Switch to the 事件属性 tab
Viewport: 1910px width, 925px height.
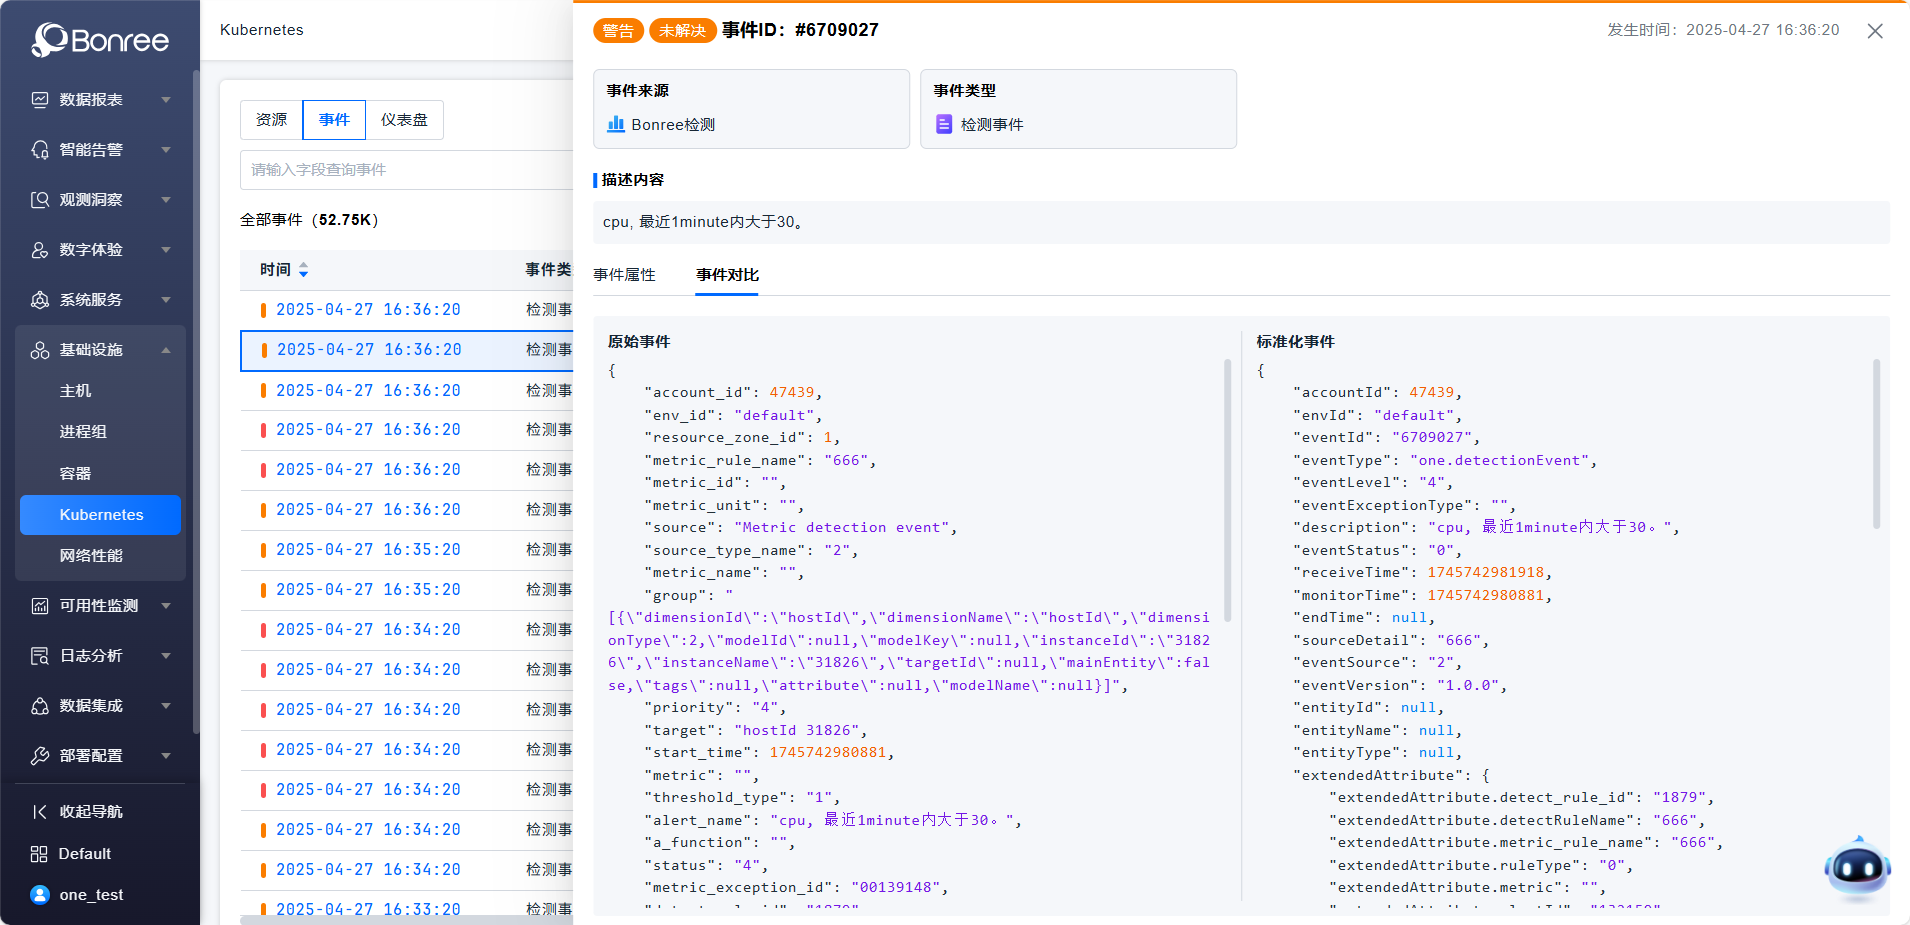click(624, 275)
